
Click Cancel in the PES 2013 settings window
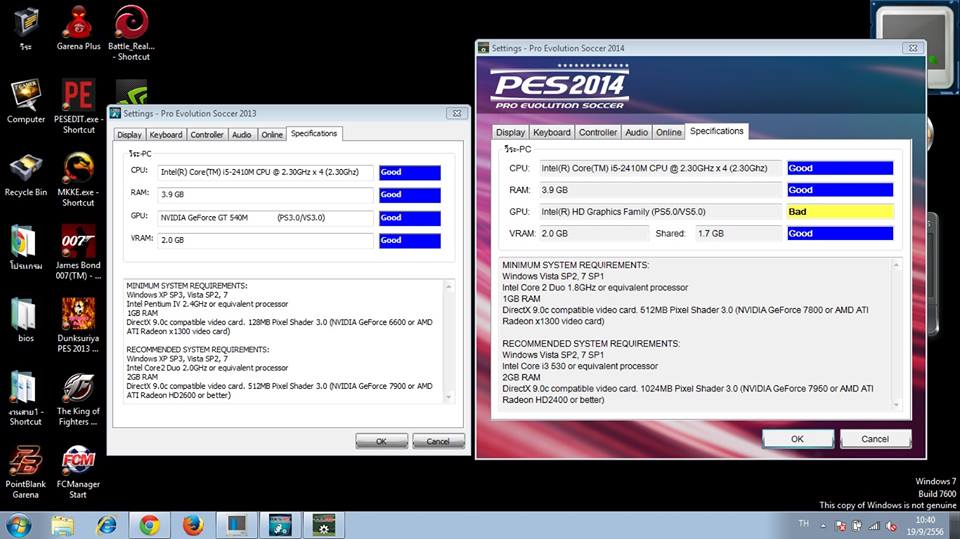(x=438, y=441)
